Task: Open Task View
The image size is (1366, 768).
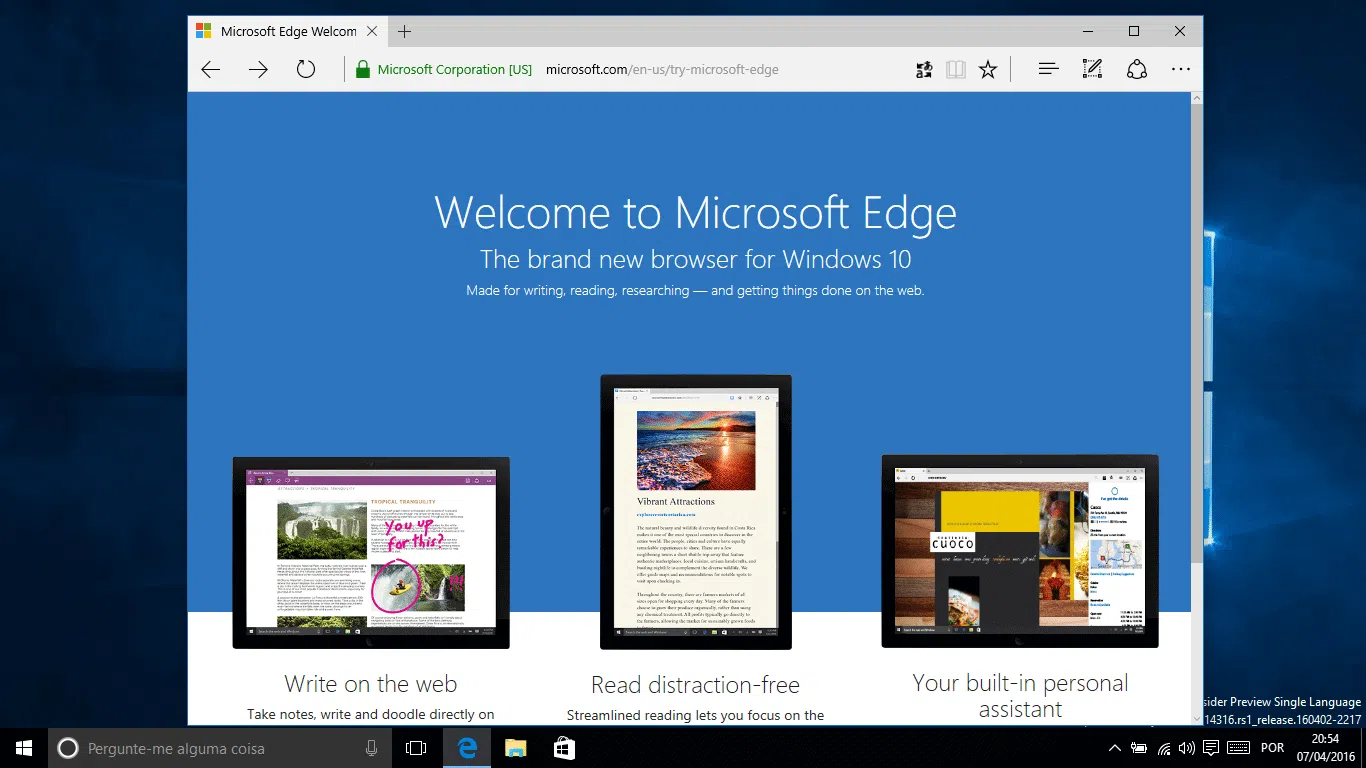Action: pos(416,748)
